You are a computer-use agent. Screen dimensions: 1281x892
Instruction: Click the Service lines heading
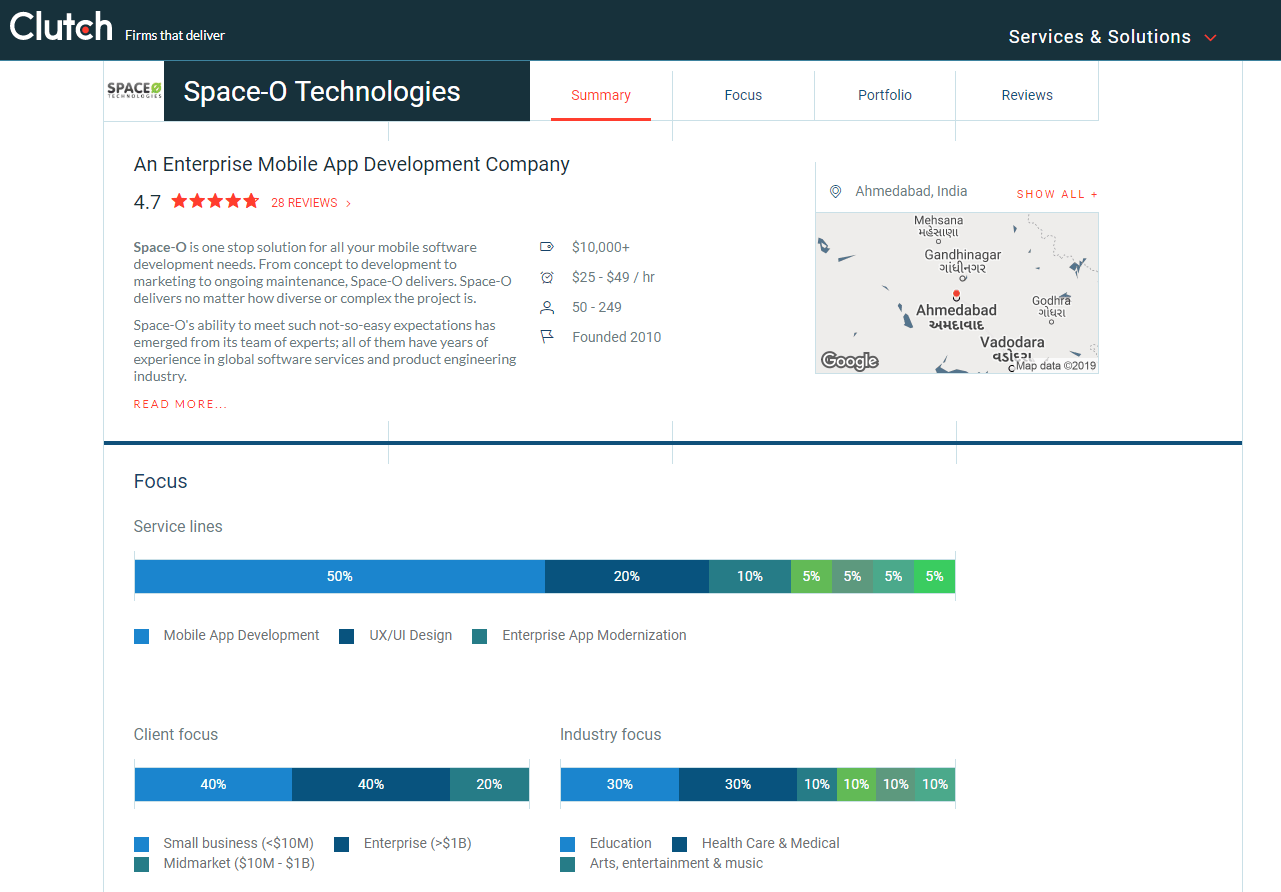pos(178,526)
